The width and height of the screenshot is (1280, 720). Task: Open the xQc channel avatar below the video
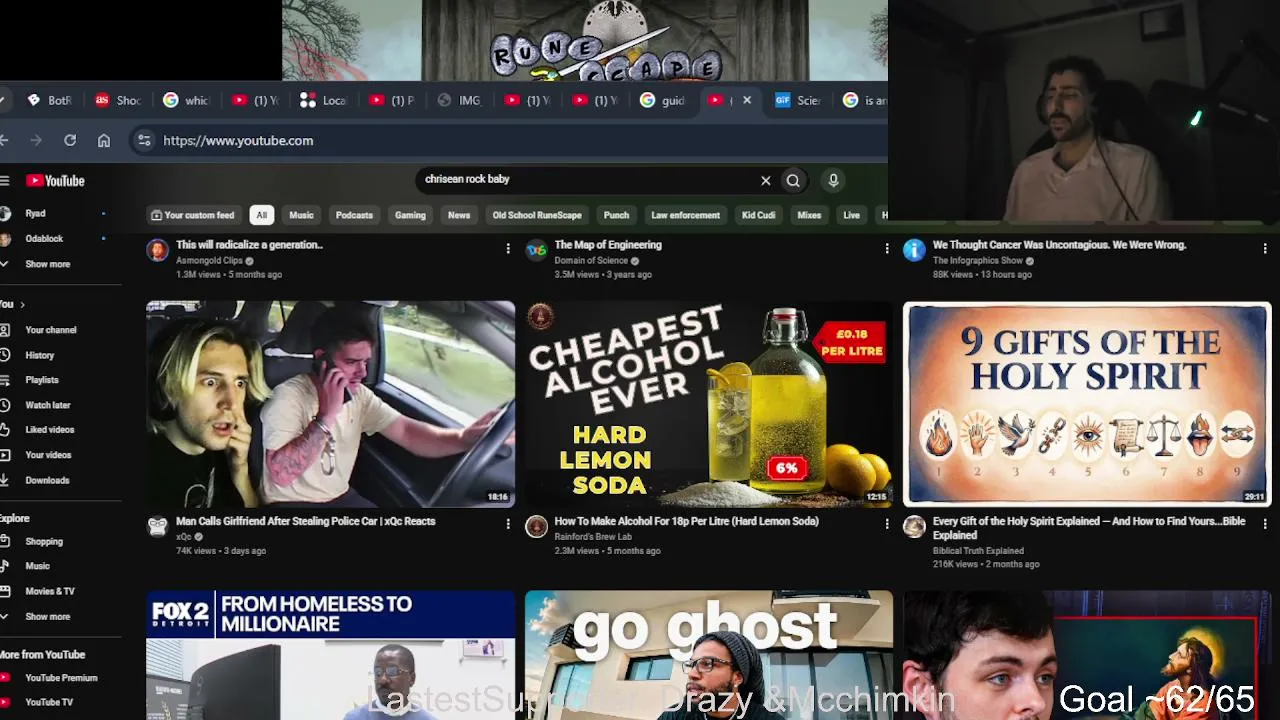coord(158,527)
